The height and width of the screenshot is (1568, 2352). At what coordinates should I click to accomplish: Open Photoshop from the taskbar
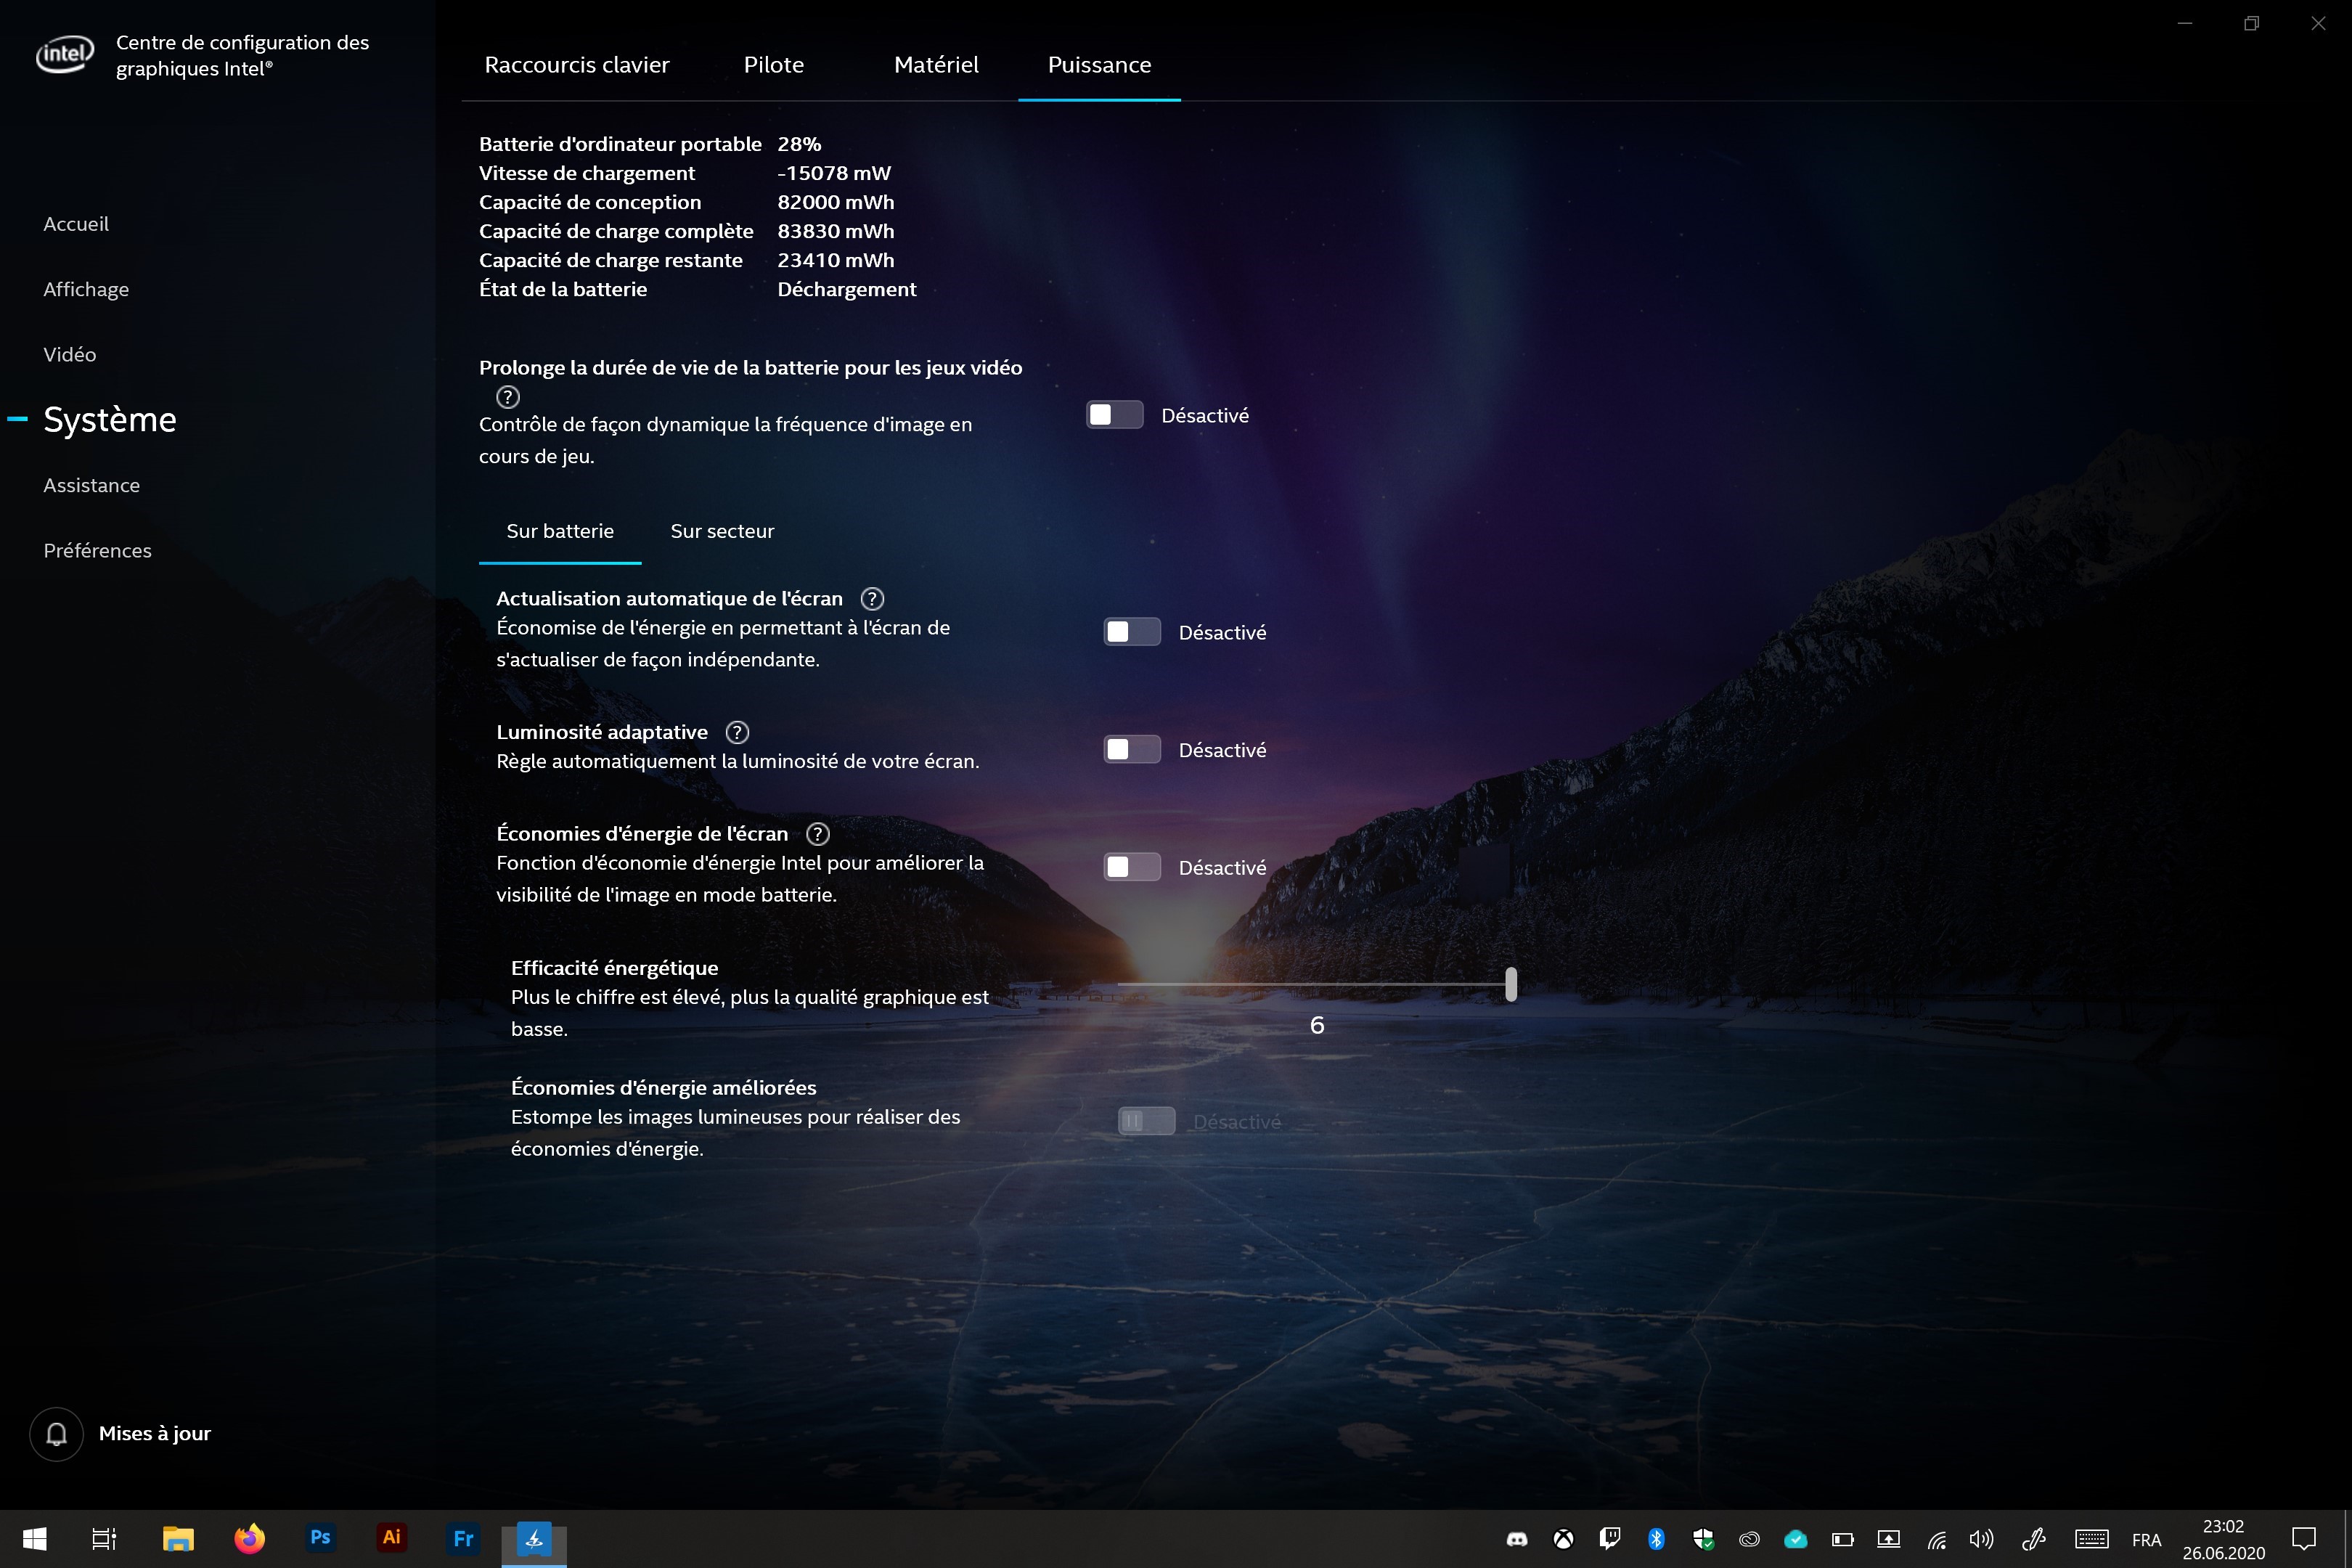[320, 1538]
